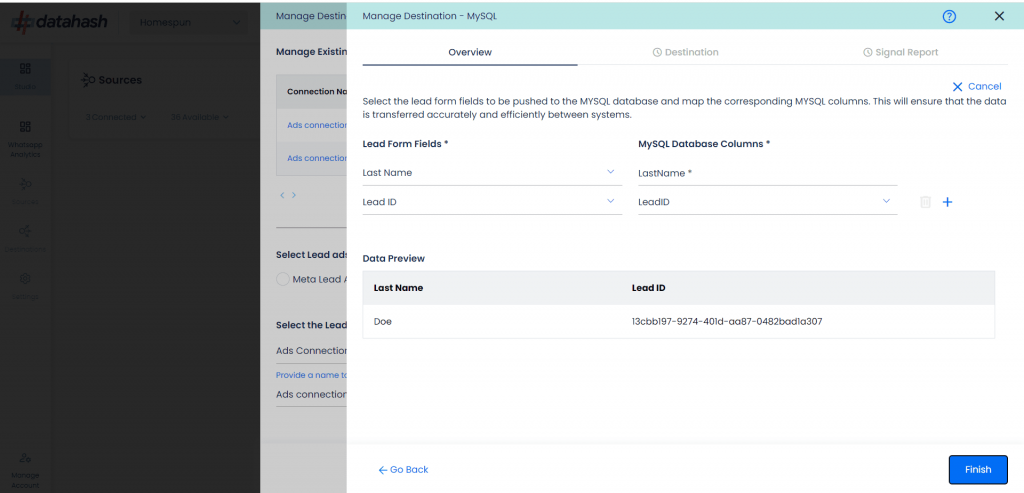Click the LastName MySQL column field

767,173
